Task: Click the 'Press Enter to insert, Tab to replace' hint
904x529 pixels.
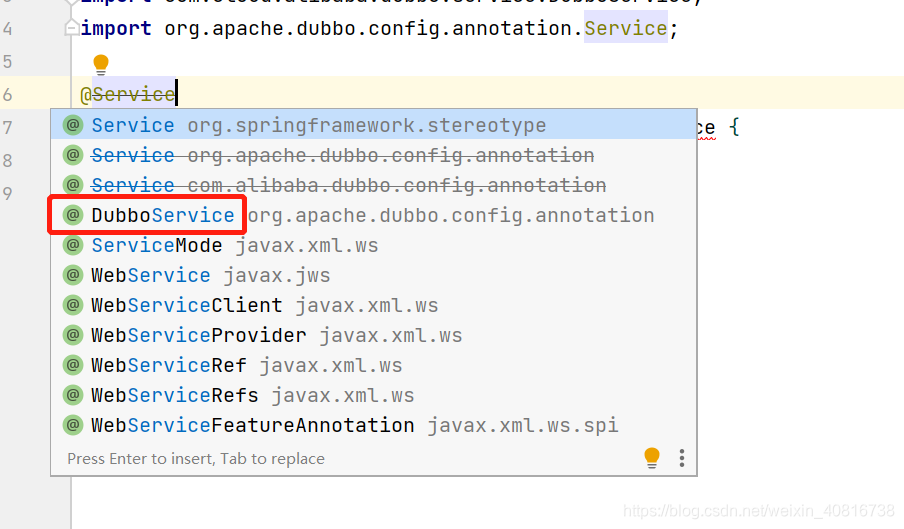Action: [x=196, y=459]
